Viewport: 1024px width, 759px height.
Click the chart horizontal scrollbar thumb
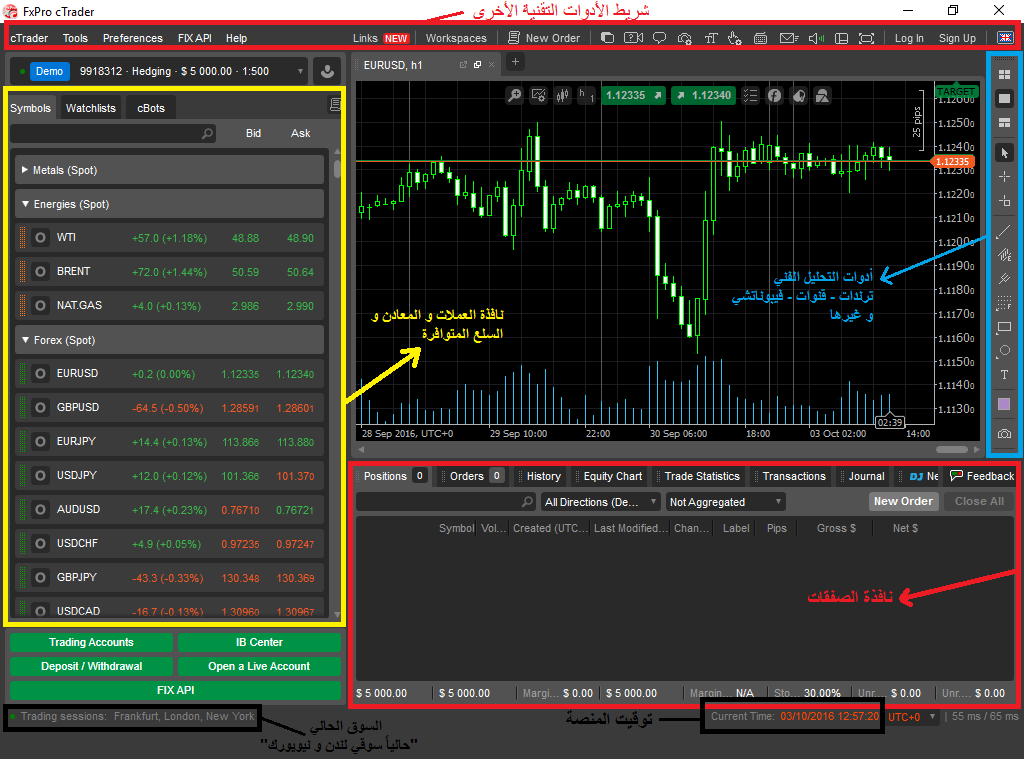952,449
